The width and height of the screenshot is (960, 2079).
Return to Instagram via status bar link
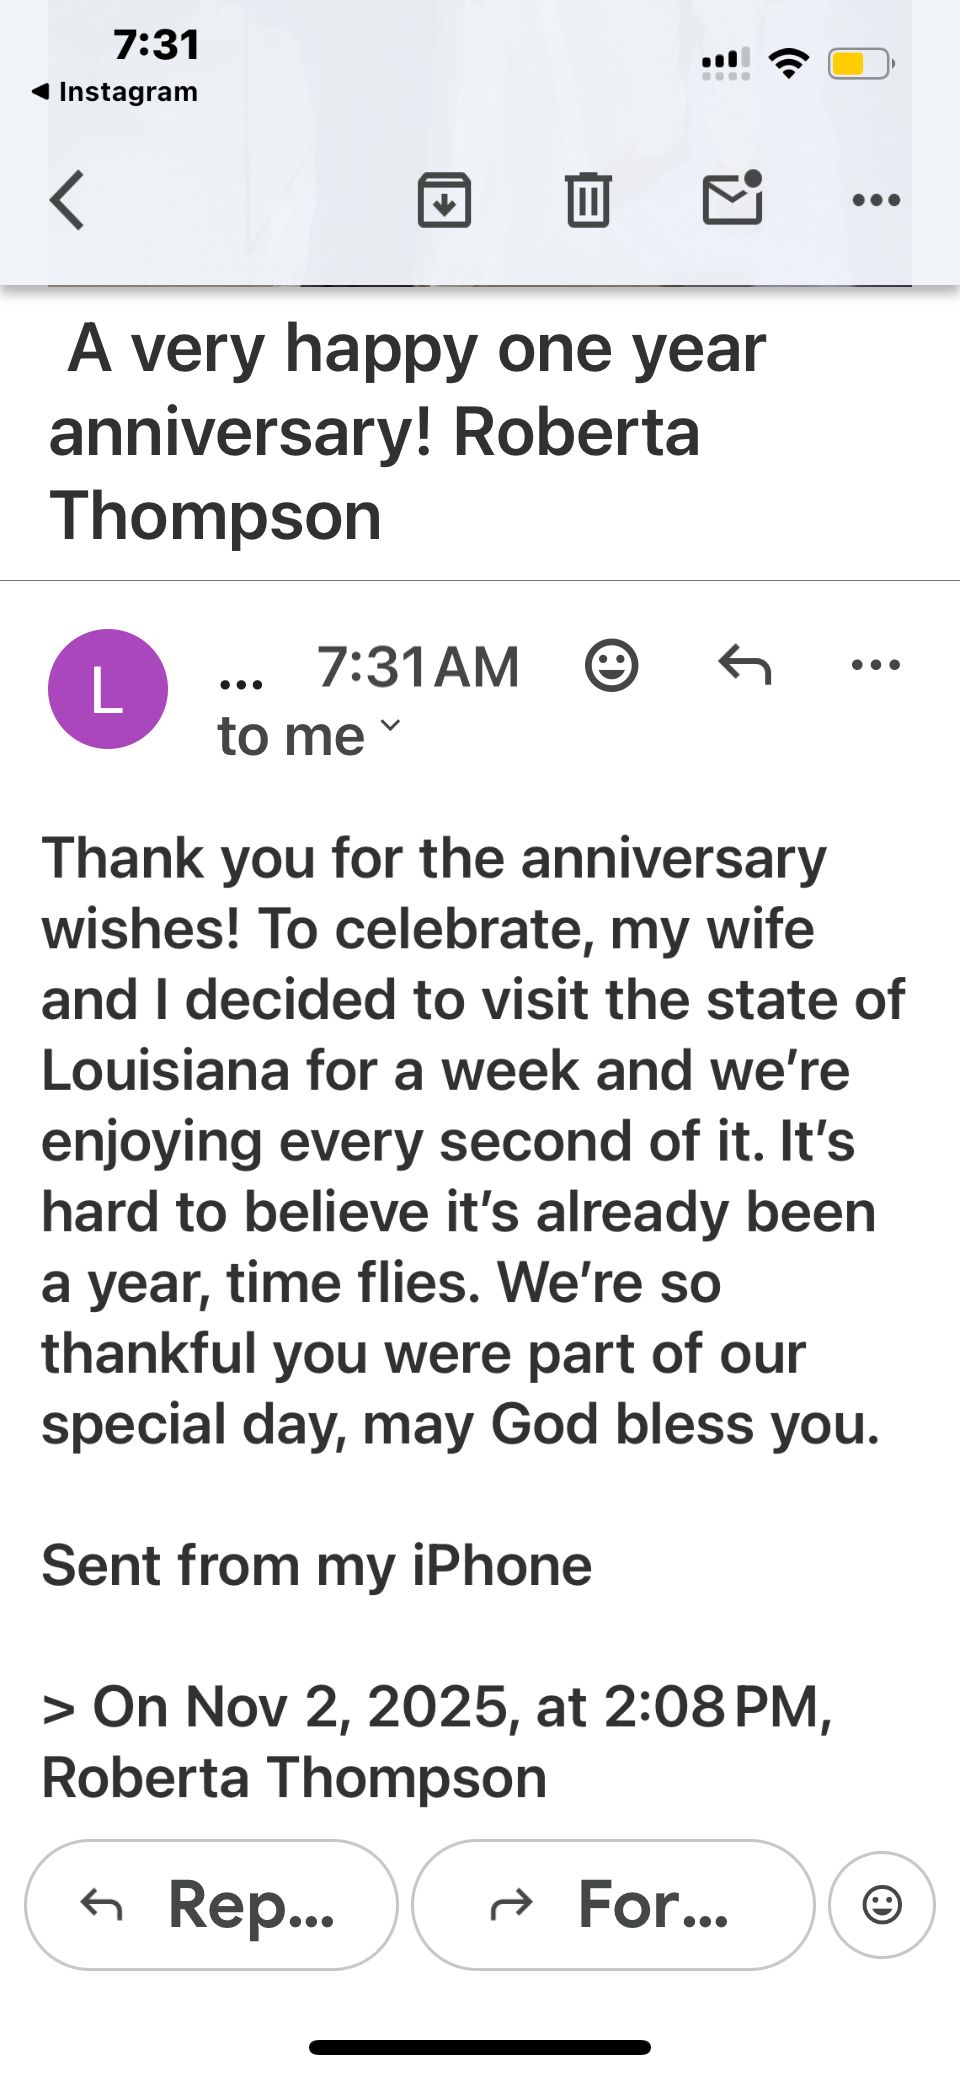pyautogui.click(x=115, y=92)
